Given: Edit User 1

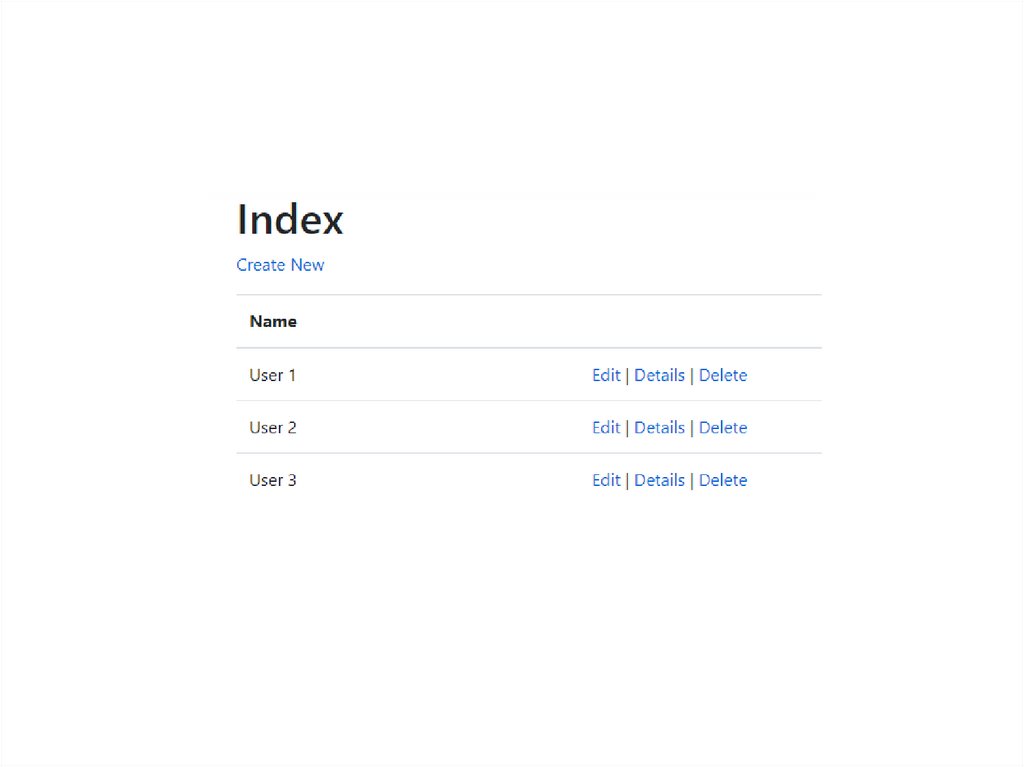Looking at the screenshot, I should point(606,375).
